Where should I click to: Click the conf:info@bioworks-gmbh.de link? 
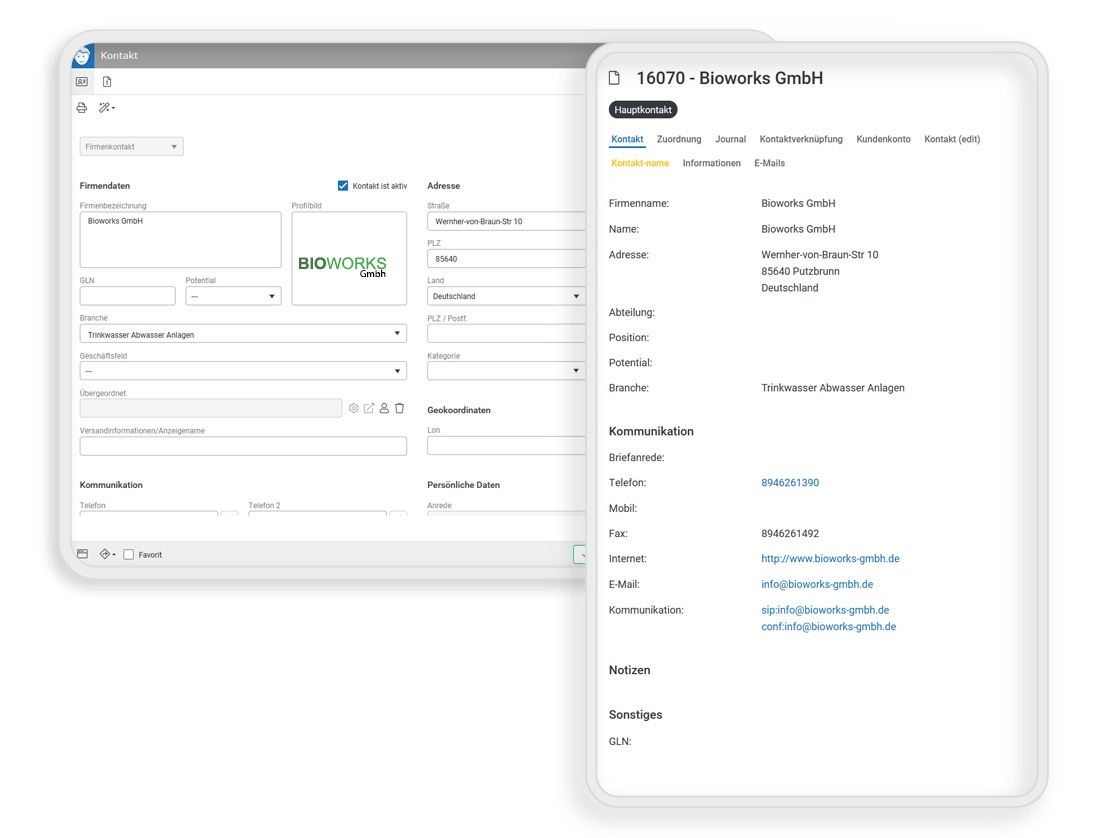point(828,627)
